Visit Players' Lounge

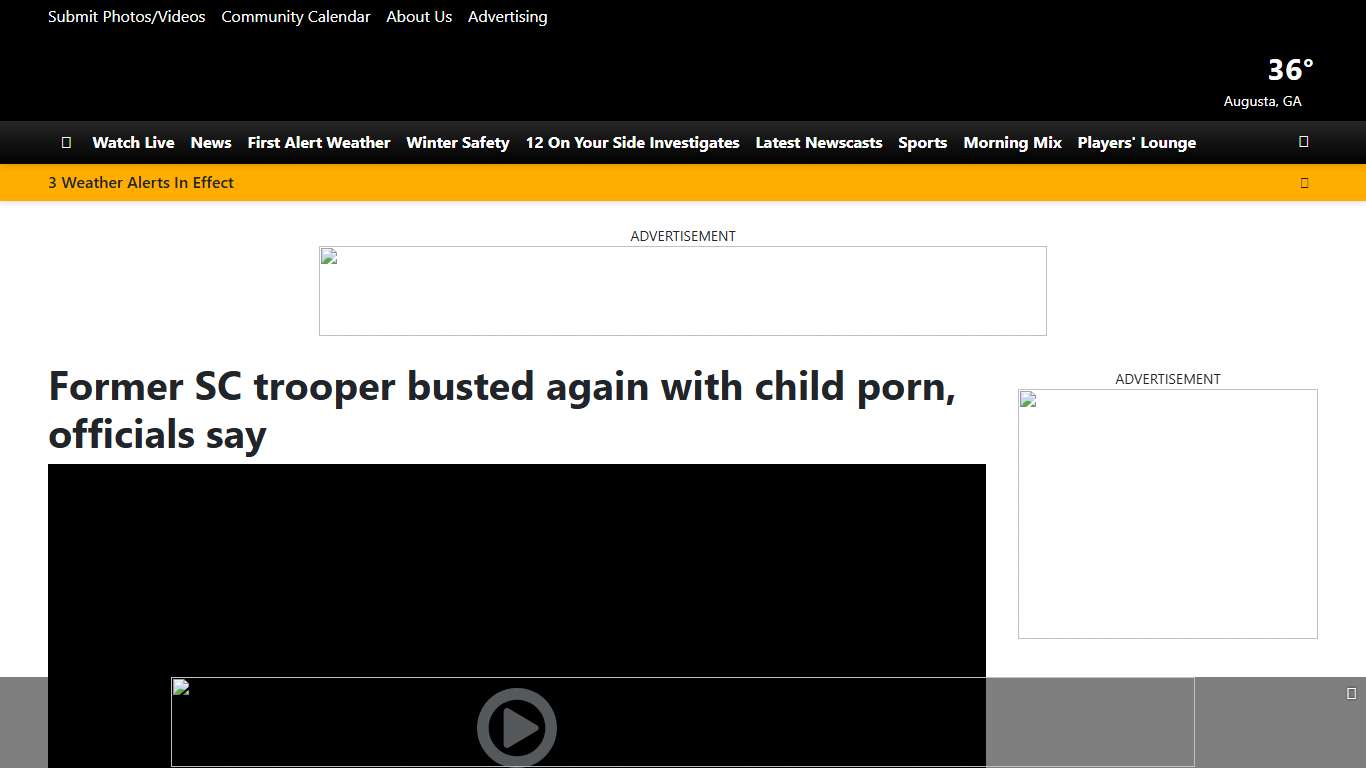(1136, 143)
